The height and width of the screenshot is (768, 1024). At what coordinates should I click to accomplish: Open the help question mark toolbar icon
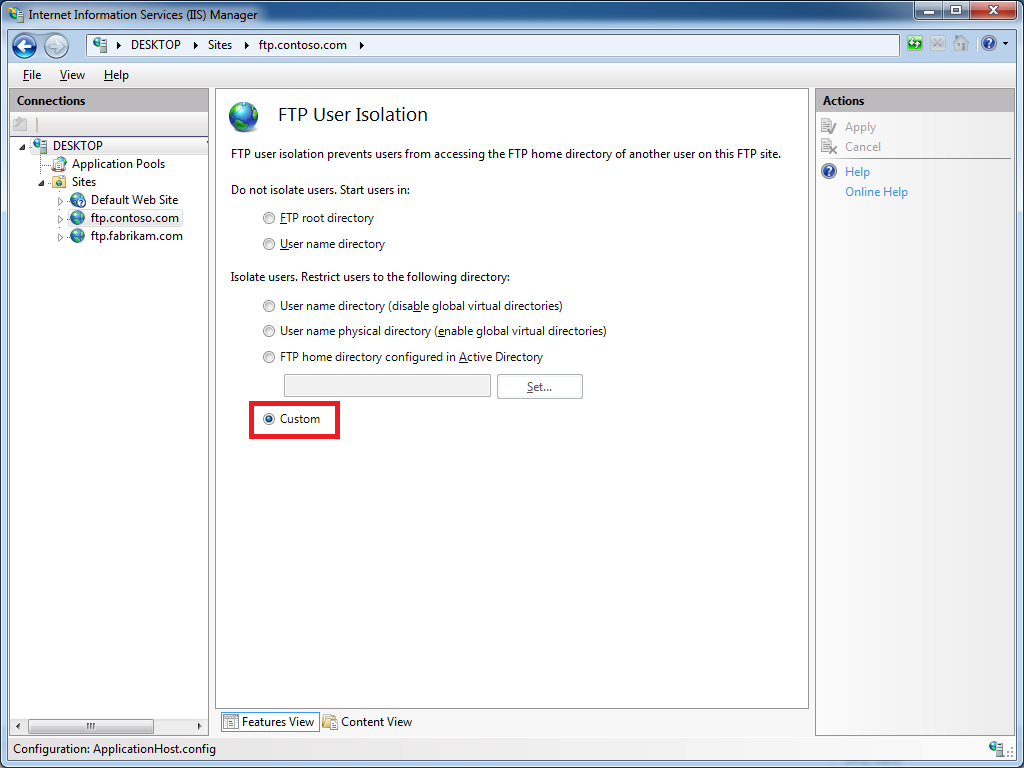click(x=987, y=44)
